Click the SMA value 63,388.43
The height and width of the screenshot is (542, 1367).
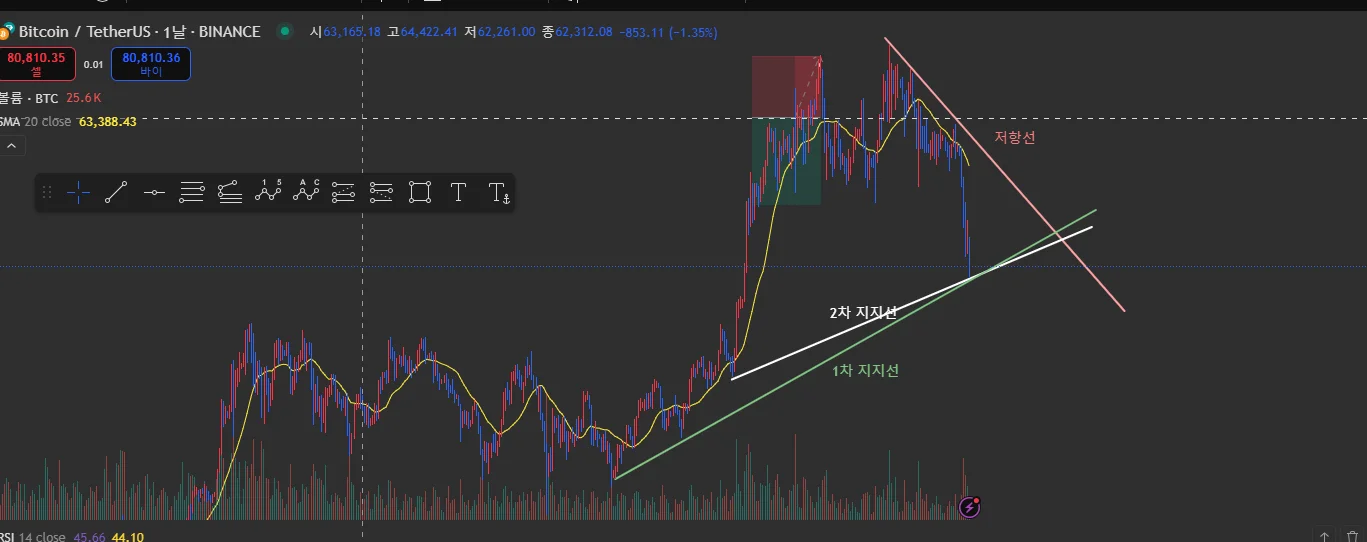tap(107, 121)
